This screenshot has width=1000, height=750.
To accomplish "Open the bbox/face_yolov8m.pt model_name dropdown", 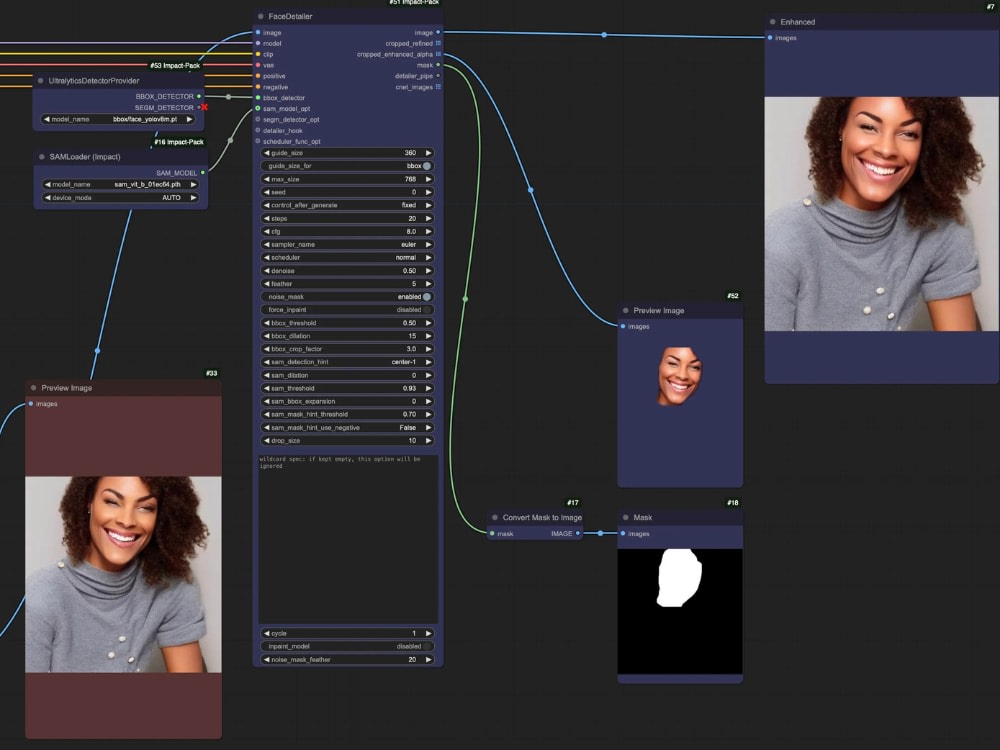I will tap(118, 119).
